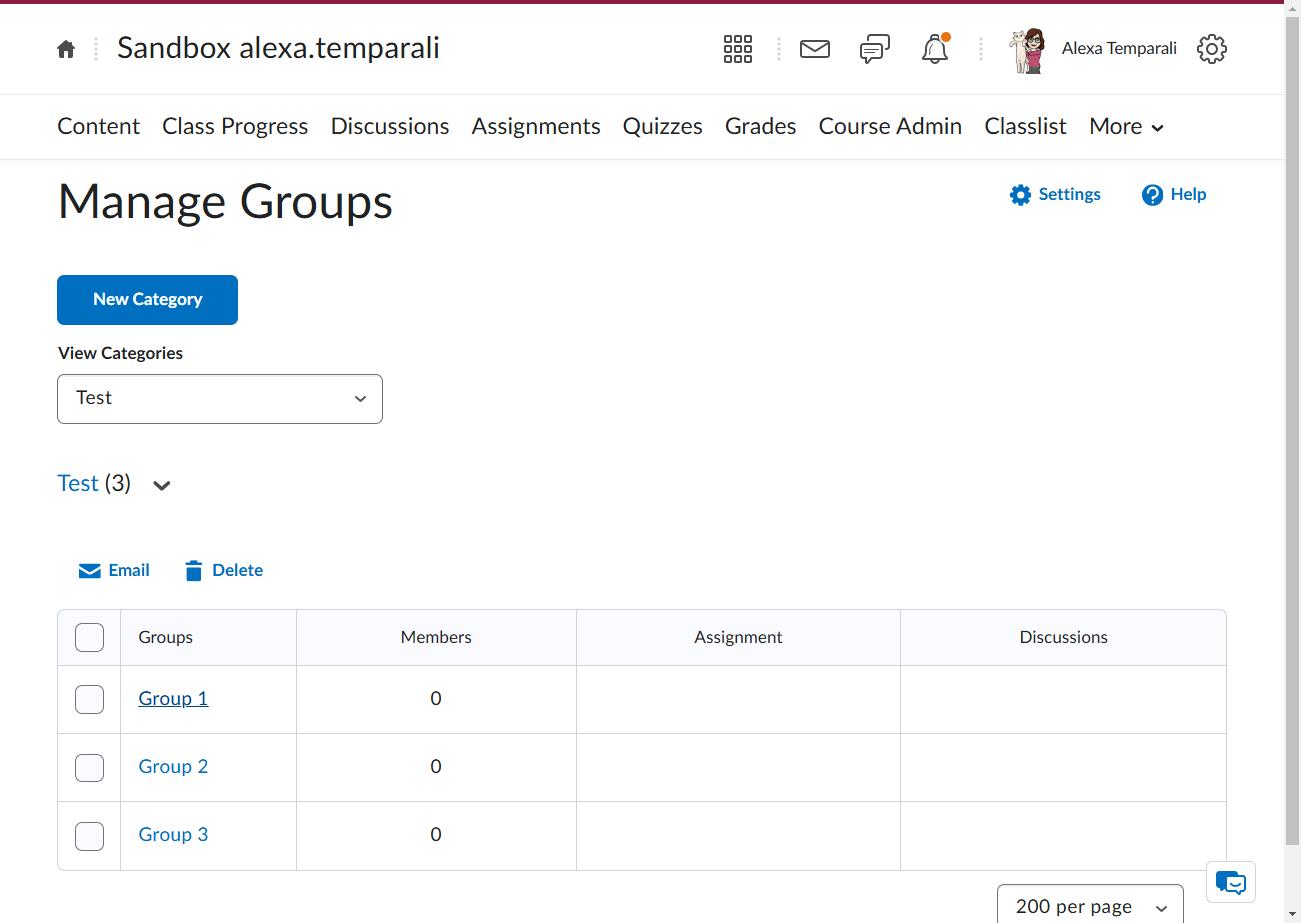Open Classlist in the navbar

(1026, 127)
